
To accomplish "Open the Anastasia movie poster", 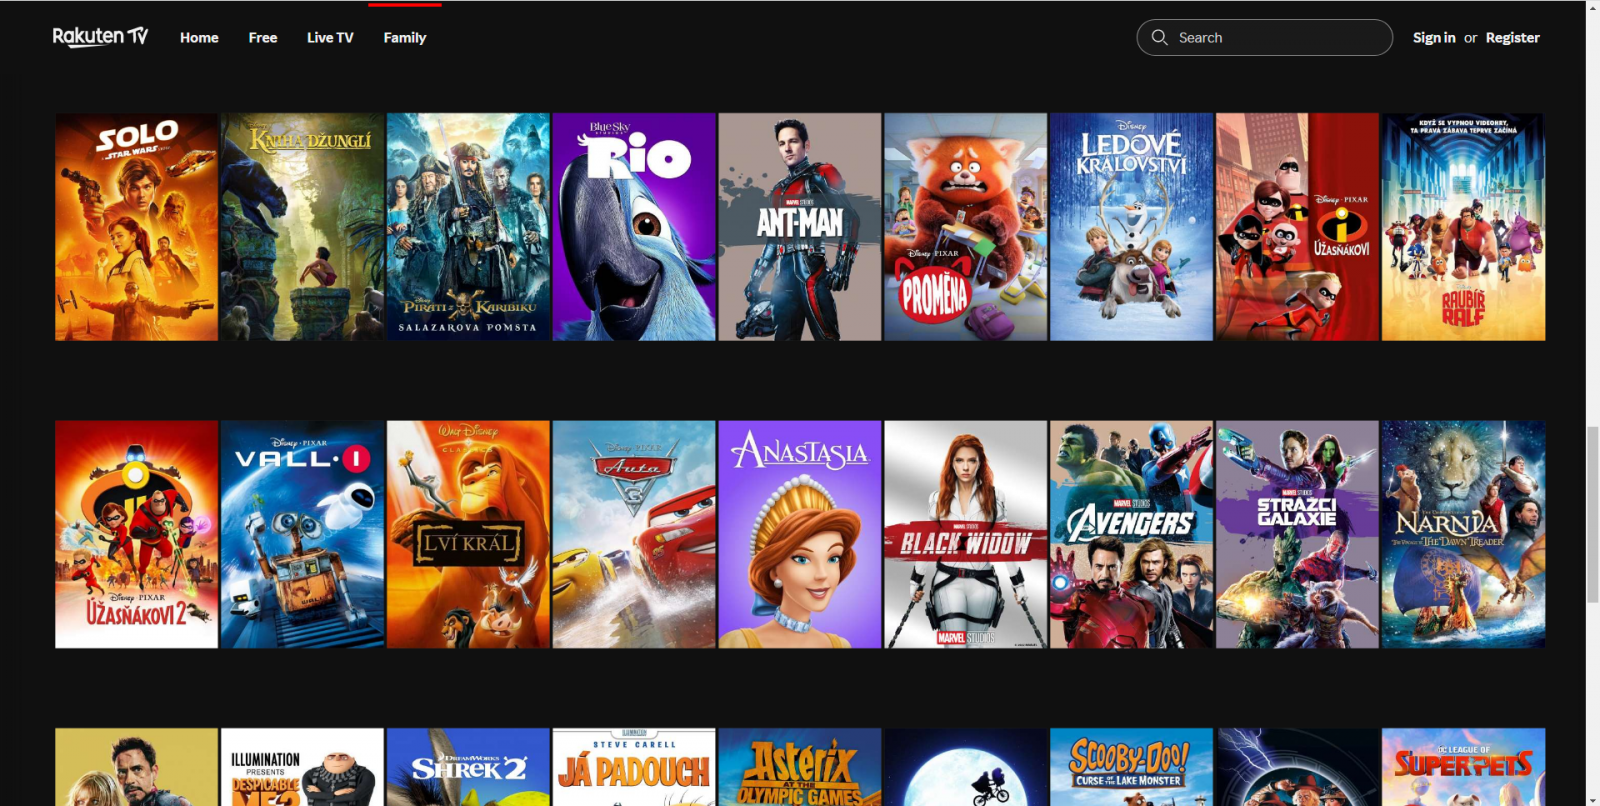I will tap(800, 534).
